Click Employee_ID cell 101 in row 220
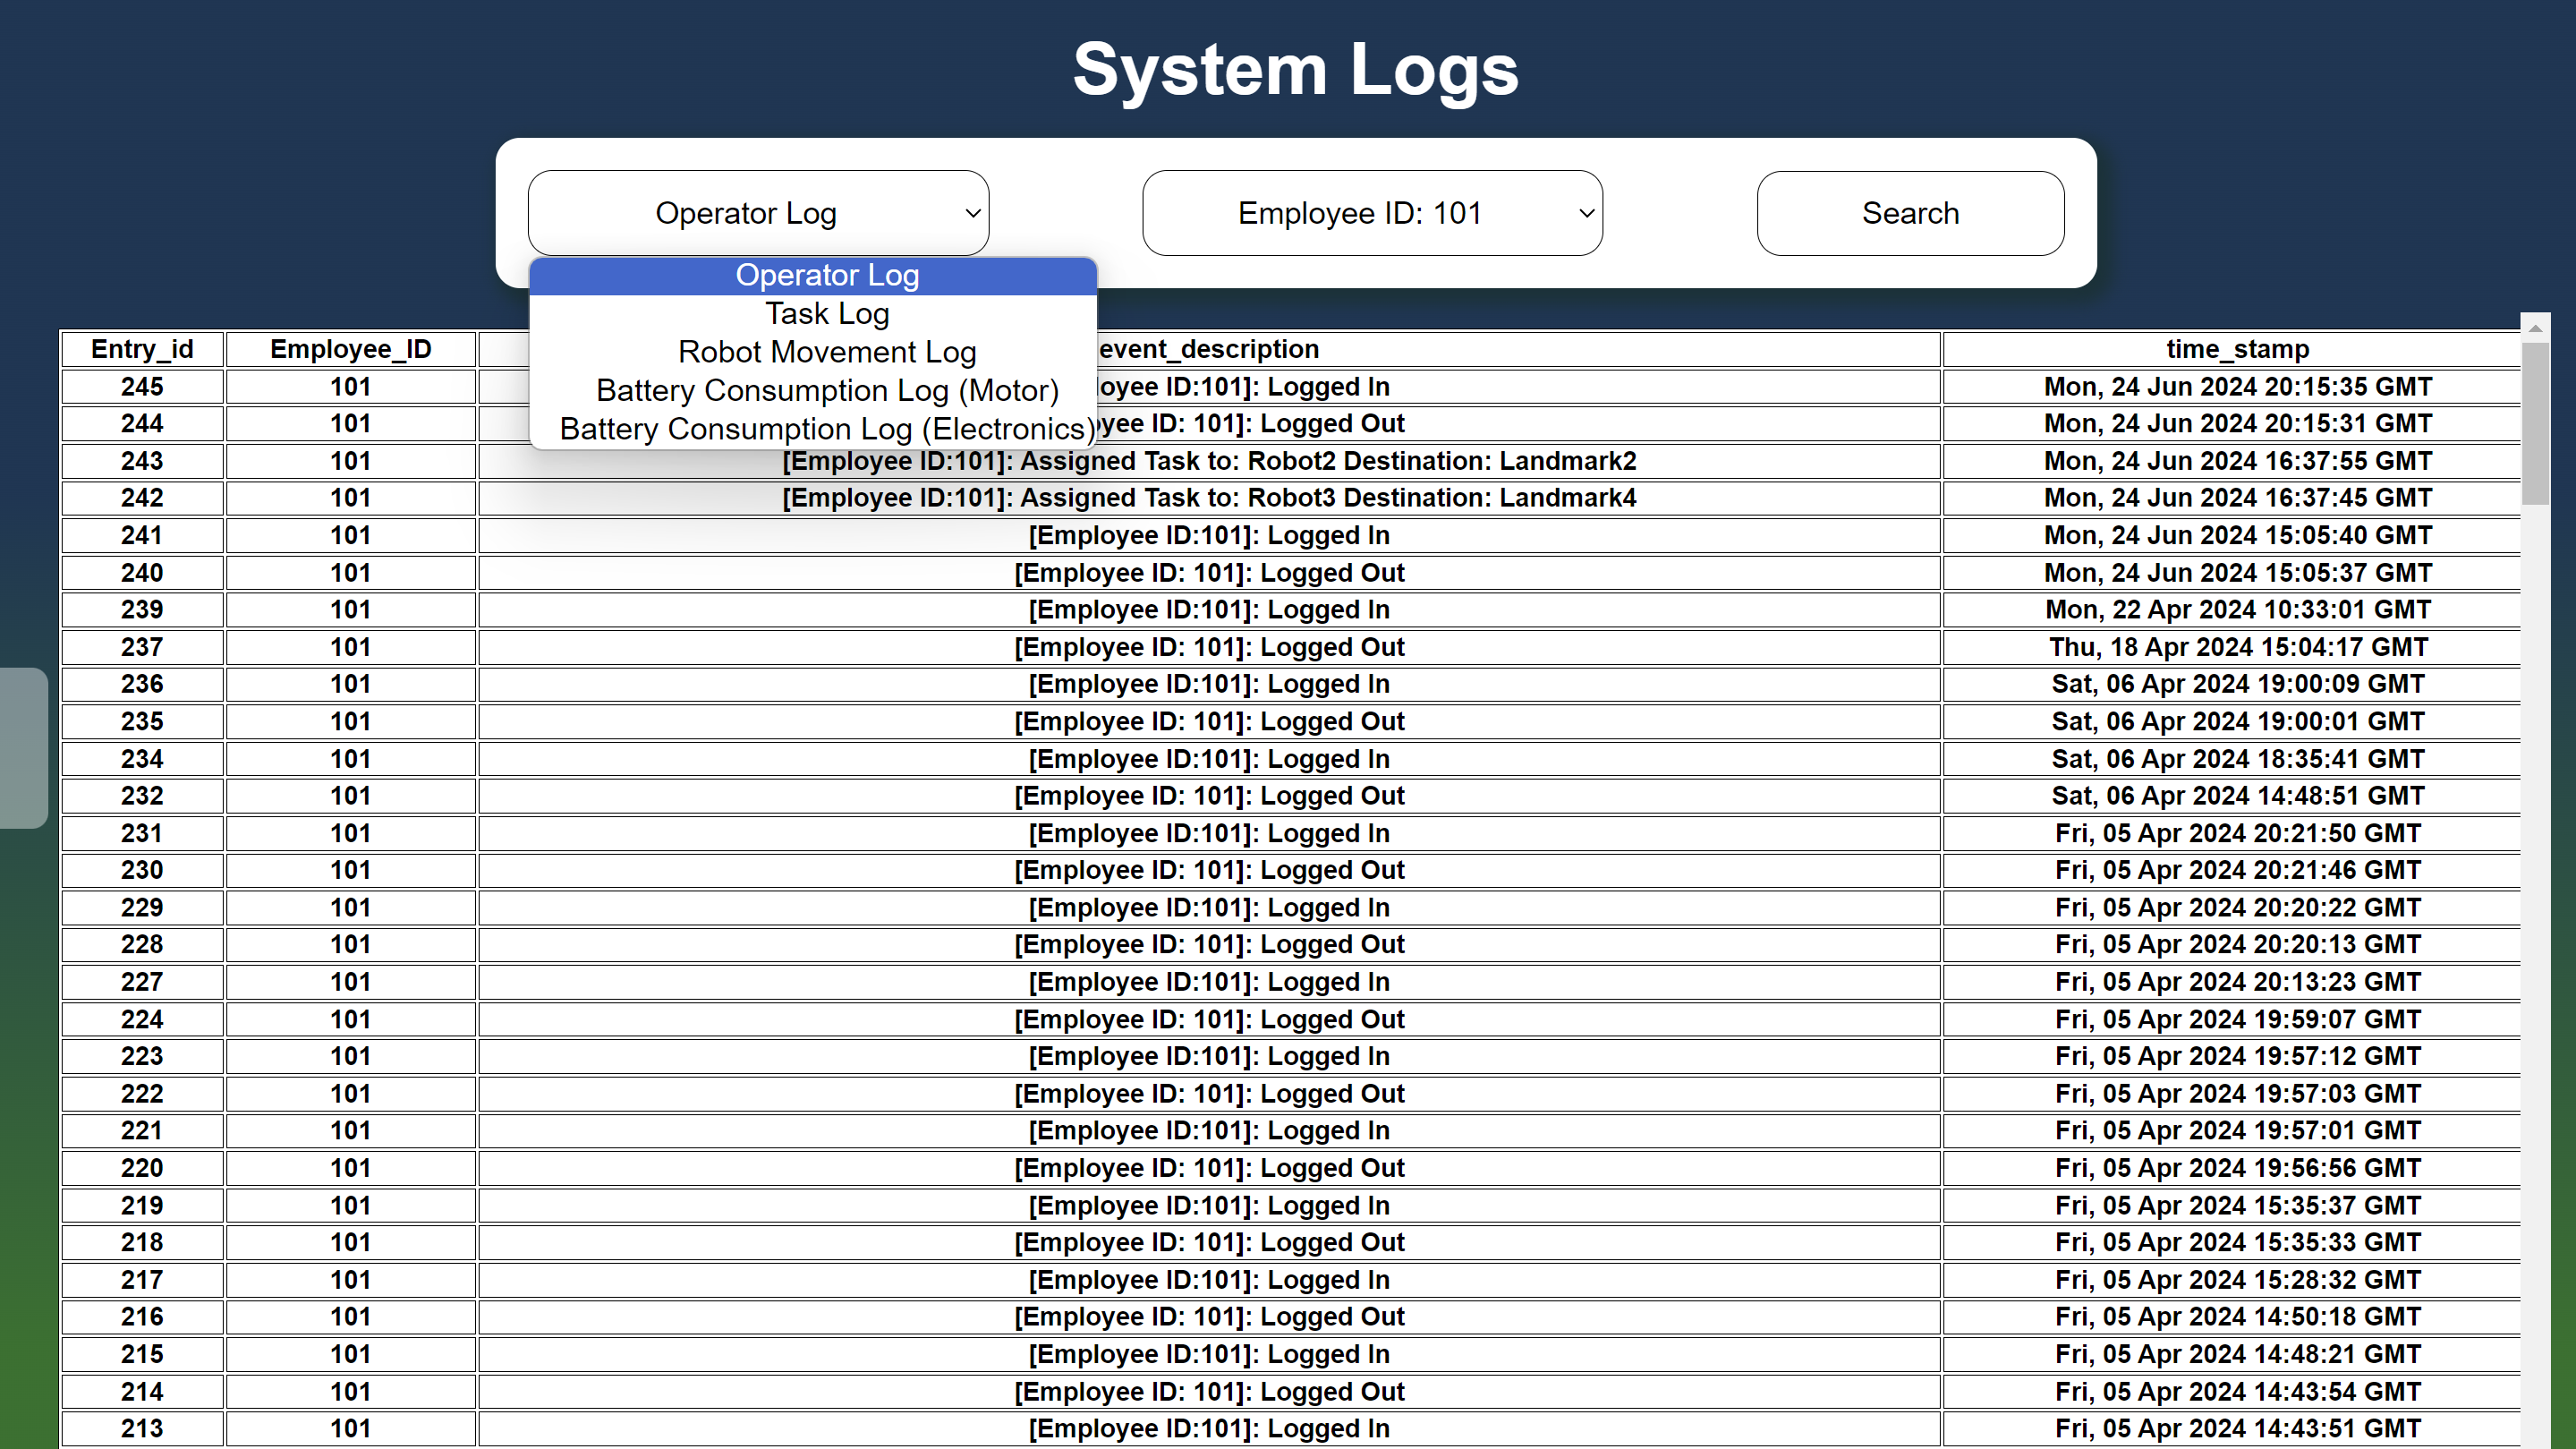Viewport: 2576px width, 1449px height. tap(351, 1168)
